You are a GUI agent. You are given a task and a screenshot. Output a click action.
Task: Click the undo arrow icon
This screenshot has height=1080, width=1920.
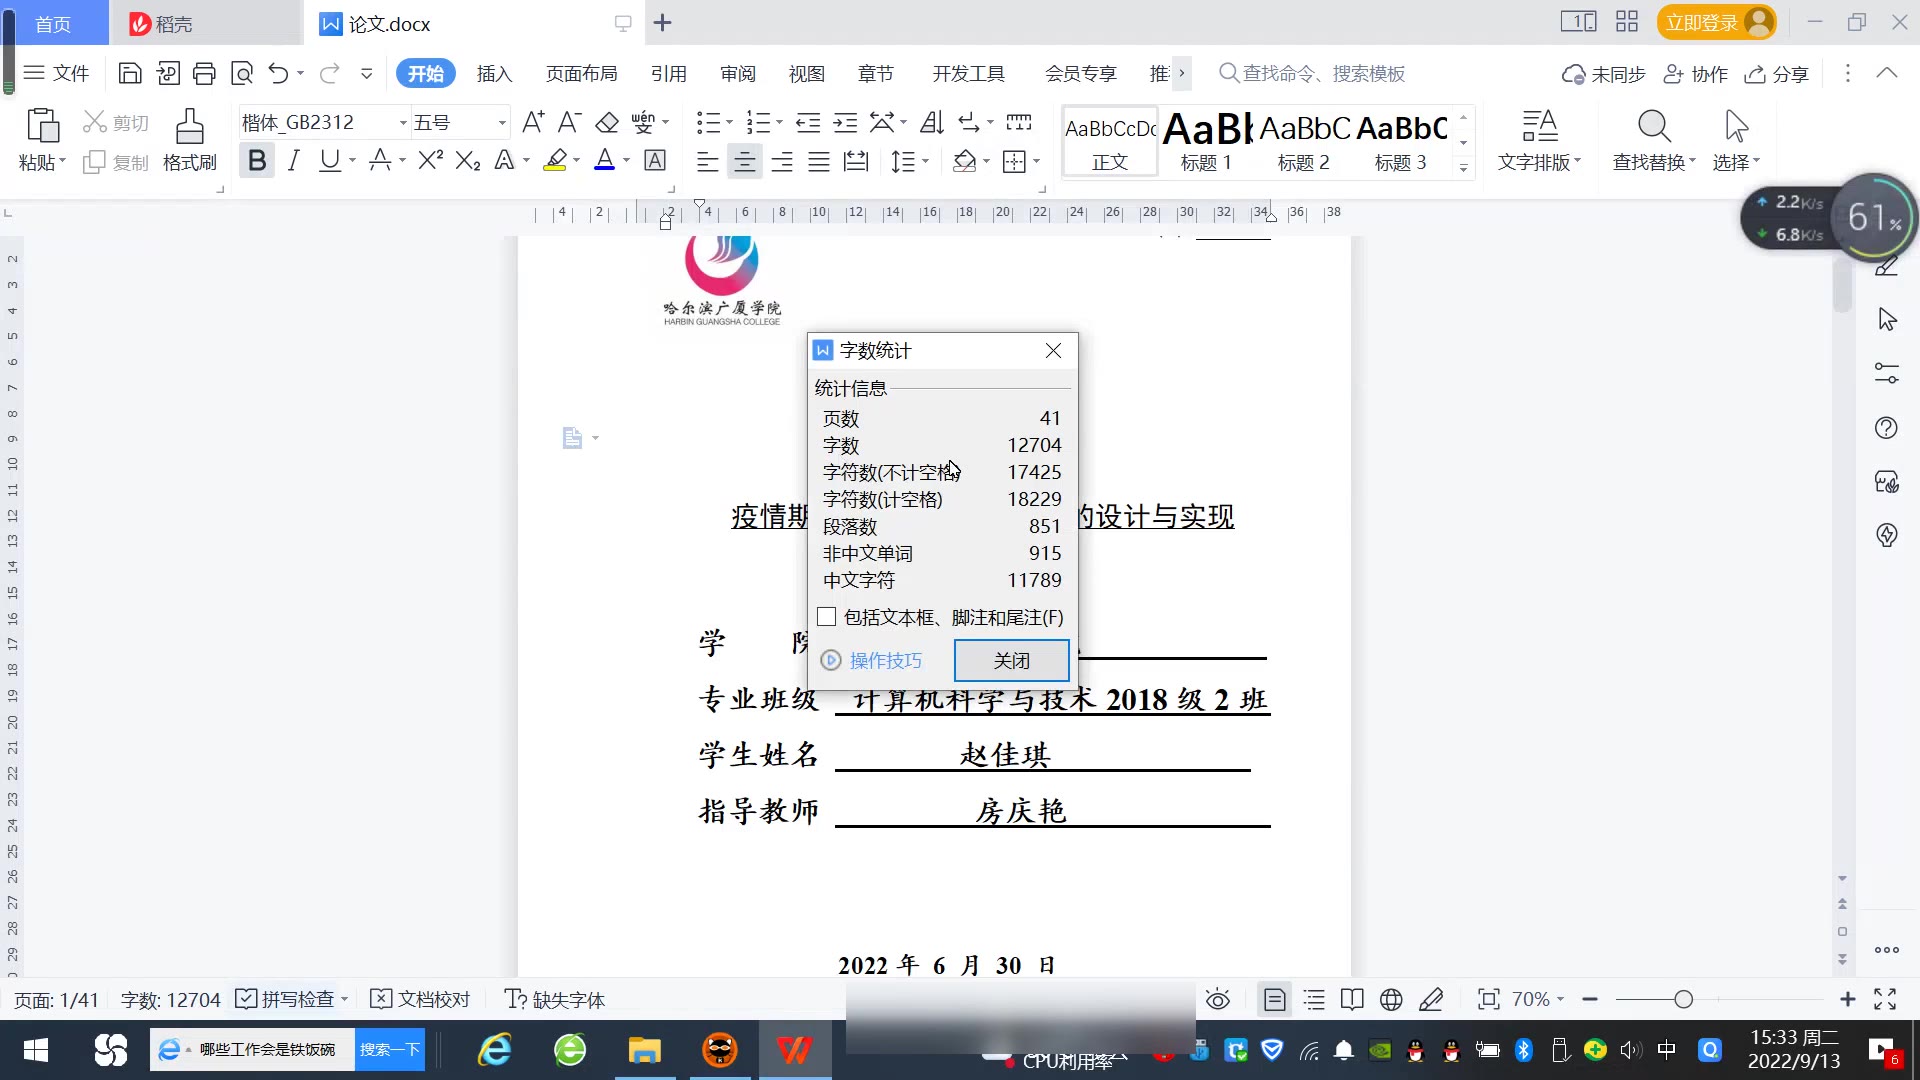click(278, 73)
